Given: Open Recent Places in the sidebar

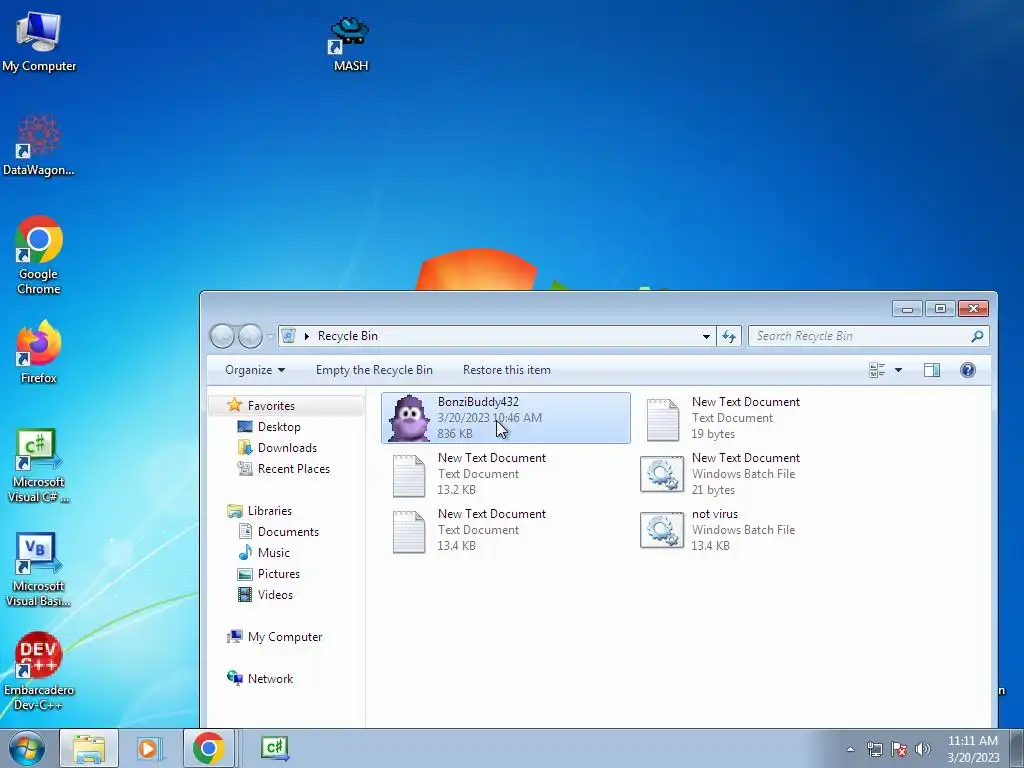Looking at the screenshot, I should click(x=294, y=469).
